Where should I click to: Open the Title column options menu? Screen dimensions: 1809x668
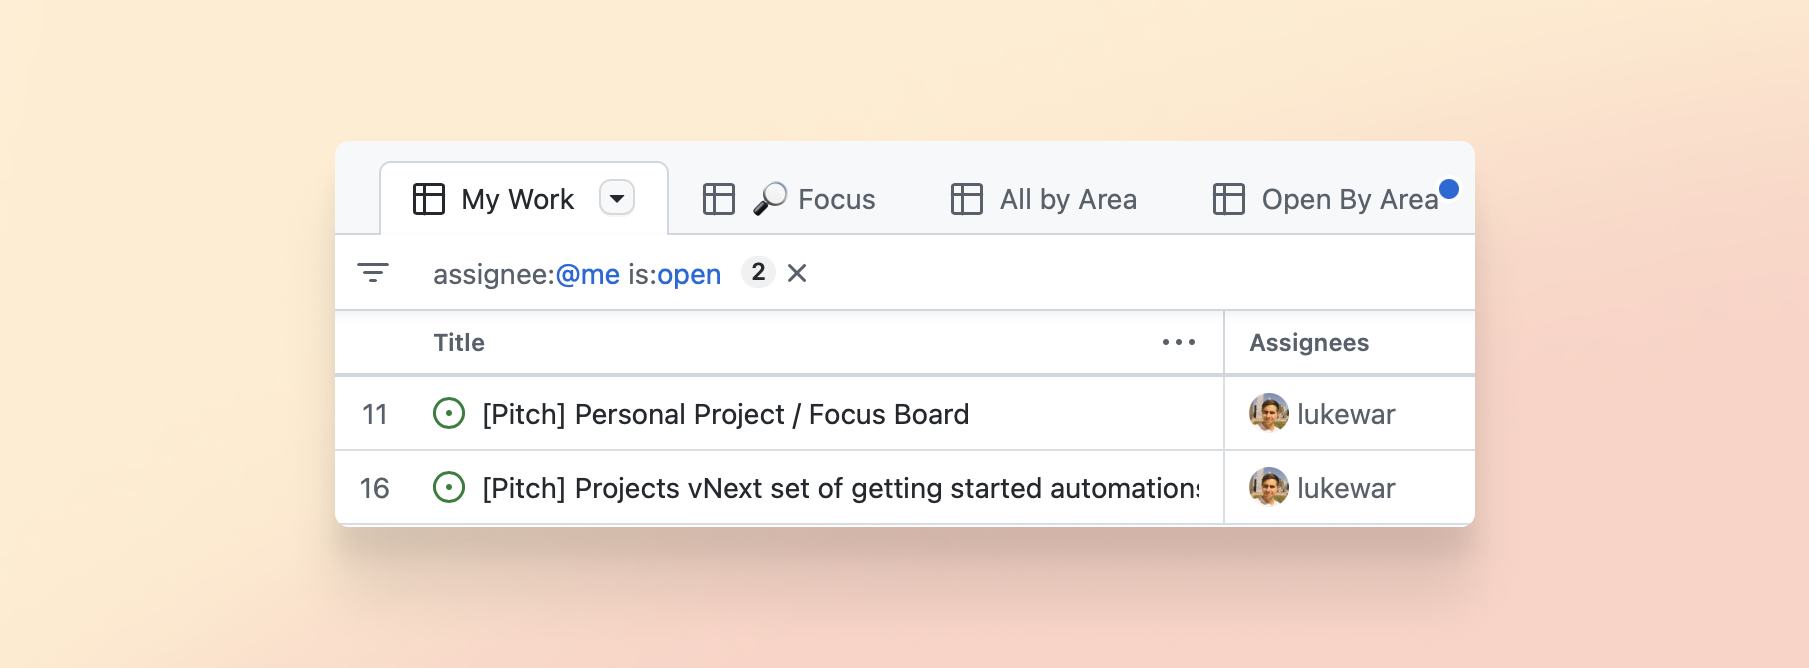(x=1178, y=342)
